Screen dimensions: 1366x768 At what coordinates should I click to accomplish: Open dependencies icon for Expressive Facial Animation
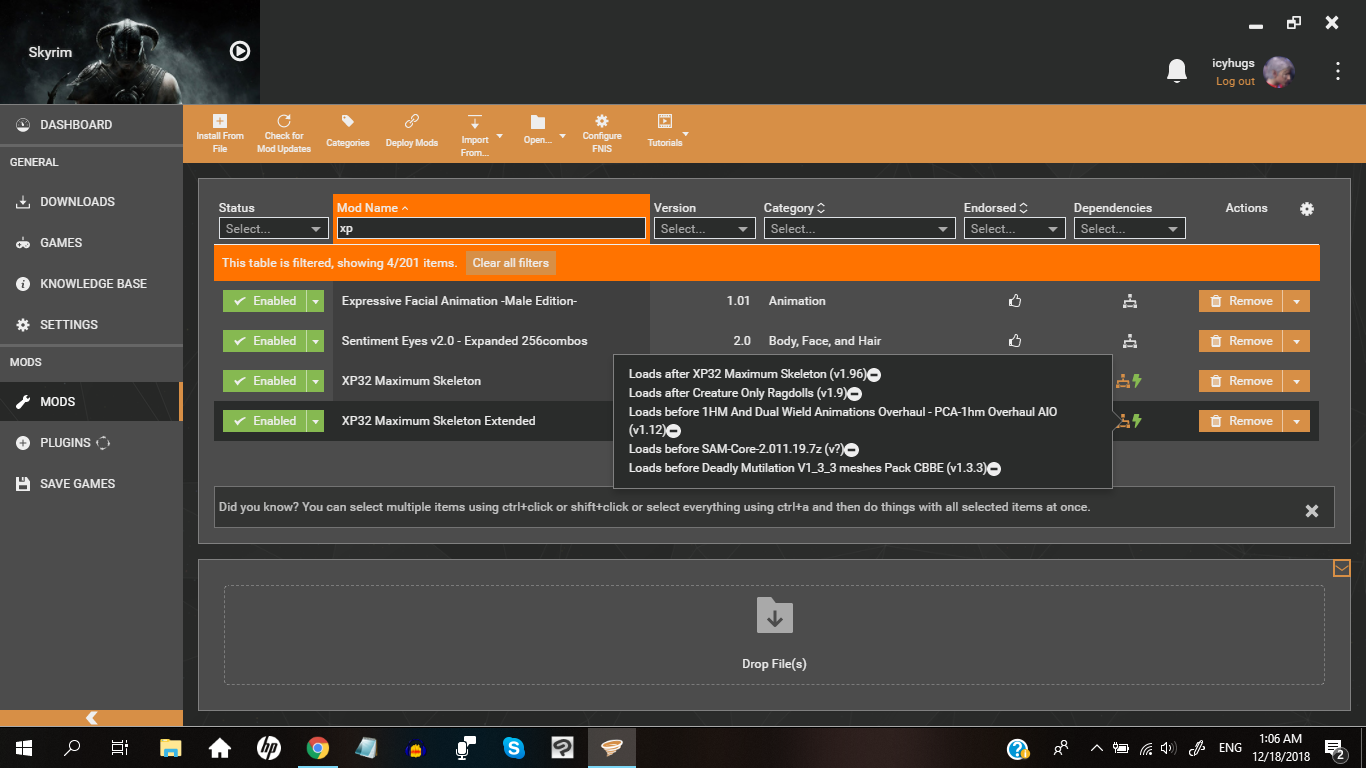tap(1129, 301)
